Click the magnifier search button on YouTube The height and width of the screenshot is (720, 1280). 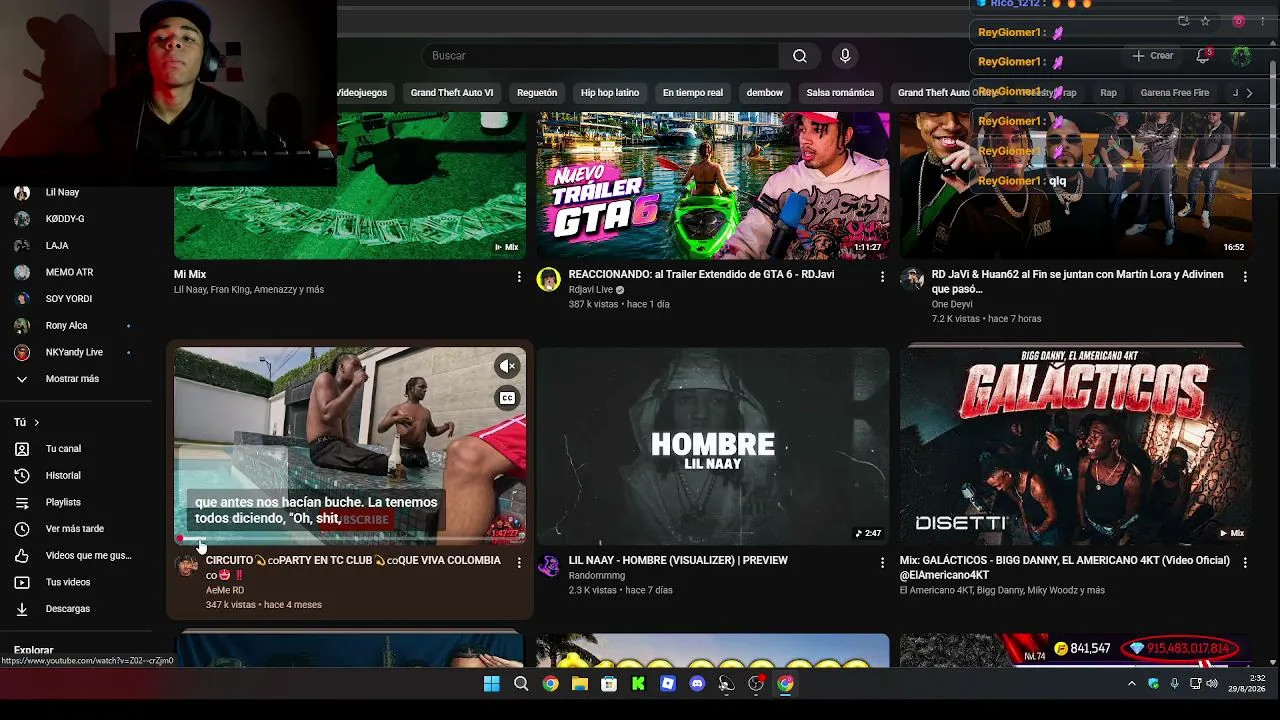click(x=800, y=56)
